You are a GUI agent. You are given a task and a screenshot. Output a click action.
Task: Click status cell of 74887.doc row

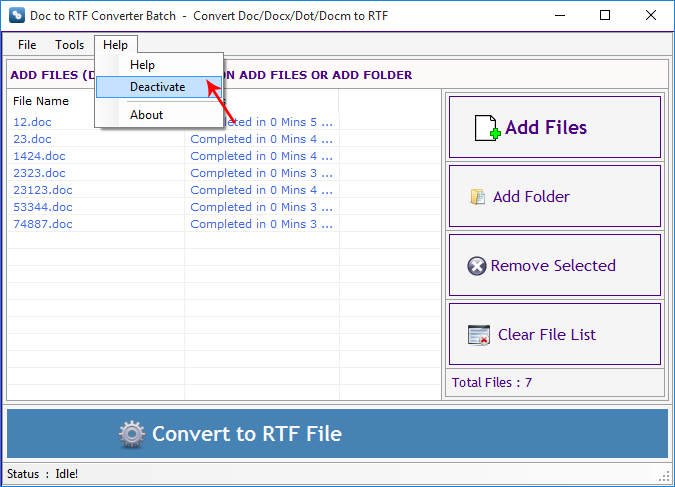(262, 224)
